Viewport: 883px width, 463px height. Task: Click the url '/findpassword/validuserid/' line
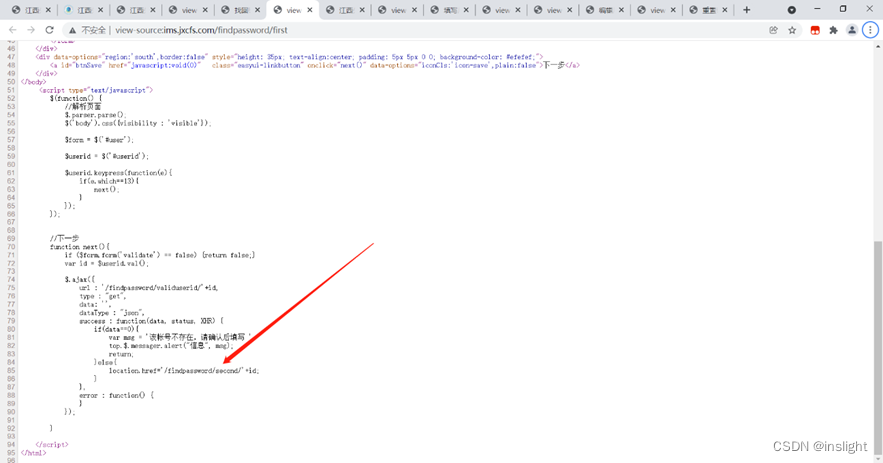[x=148, y=288]
